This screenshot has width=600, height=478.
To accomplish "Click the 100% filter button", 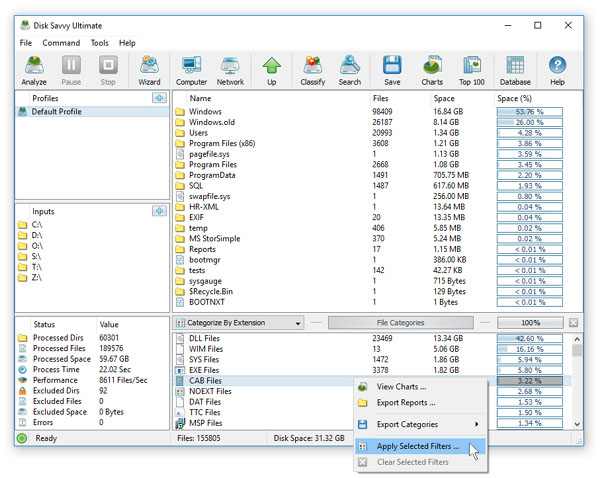I will [530, 324].
